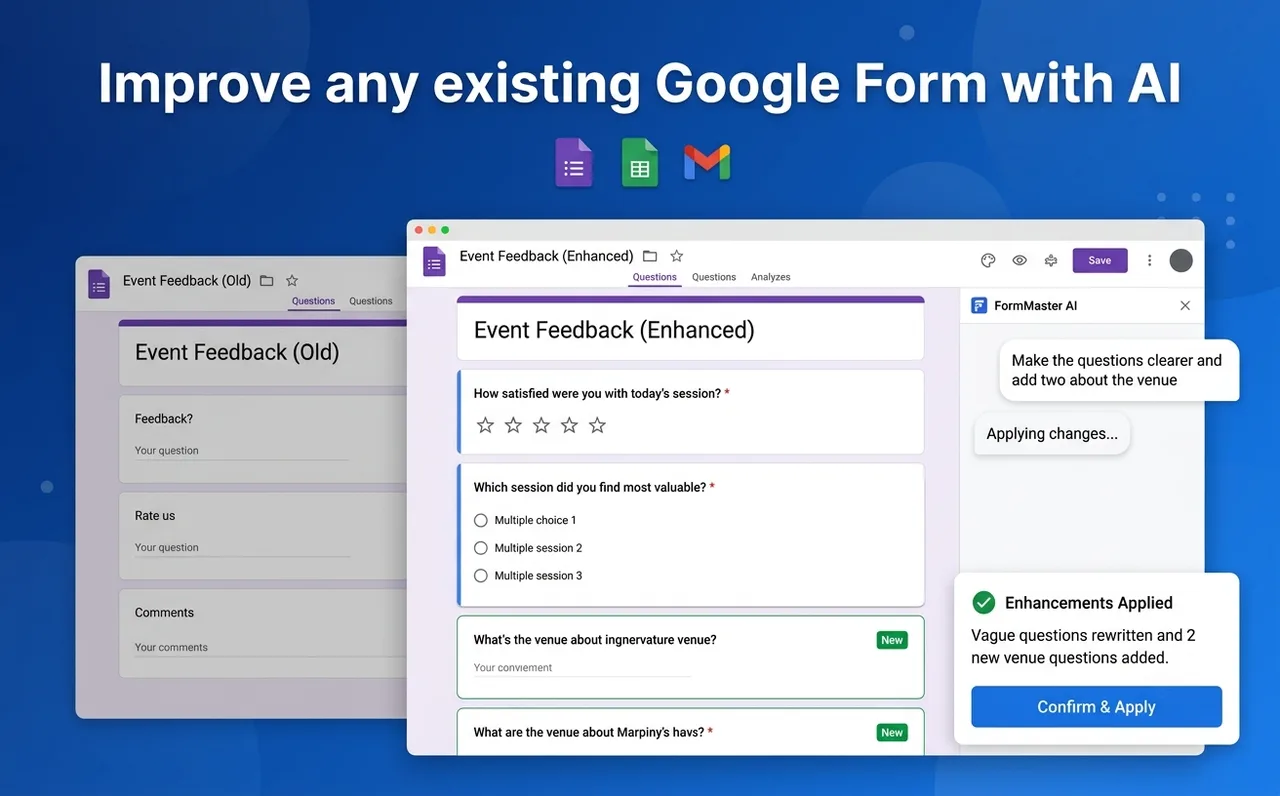The image size is (1280, 796).
Task: Click the Forms logo in Enhanced window header
Action: coord(434,261)
